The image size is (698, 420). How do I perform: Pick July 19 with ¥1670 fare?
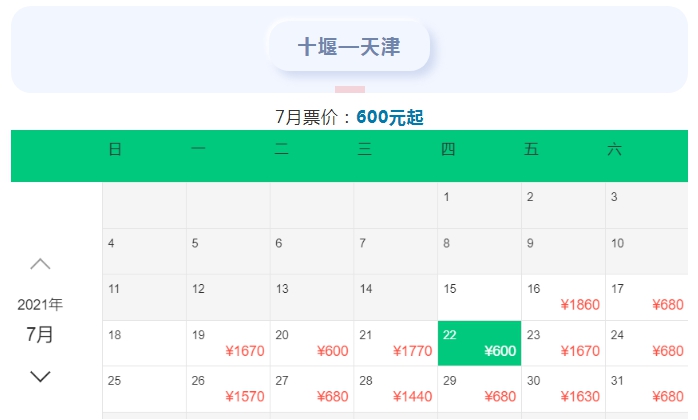tap(228, 343)
